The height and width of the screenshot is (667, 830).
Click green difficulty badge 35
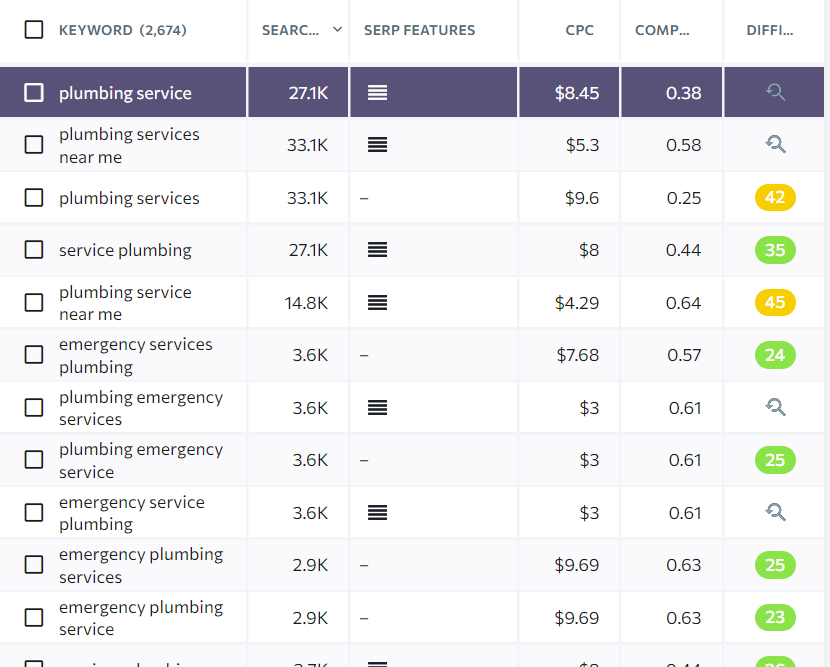[775, 250]
